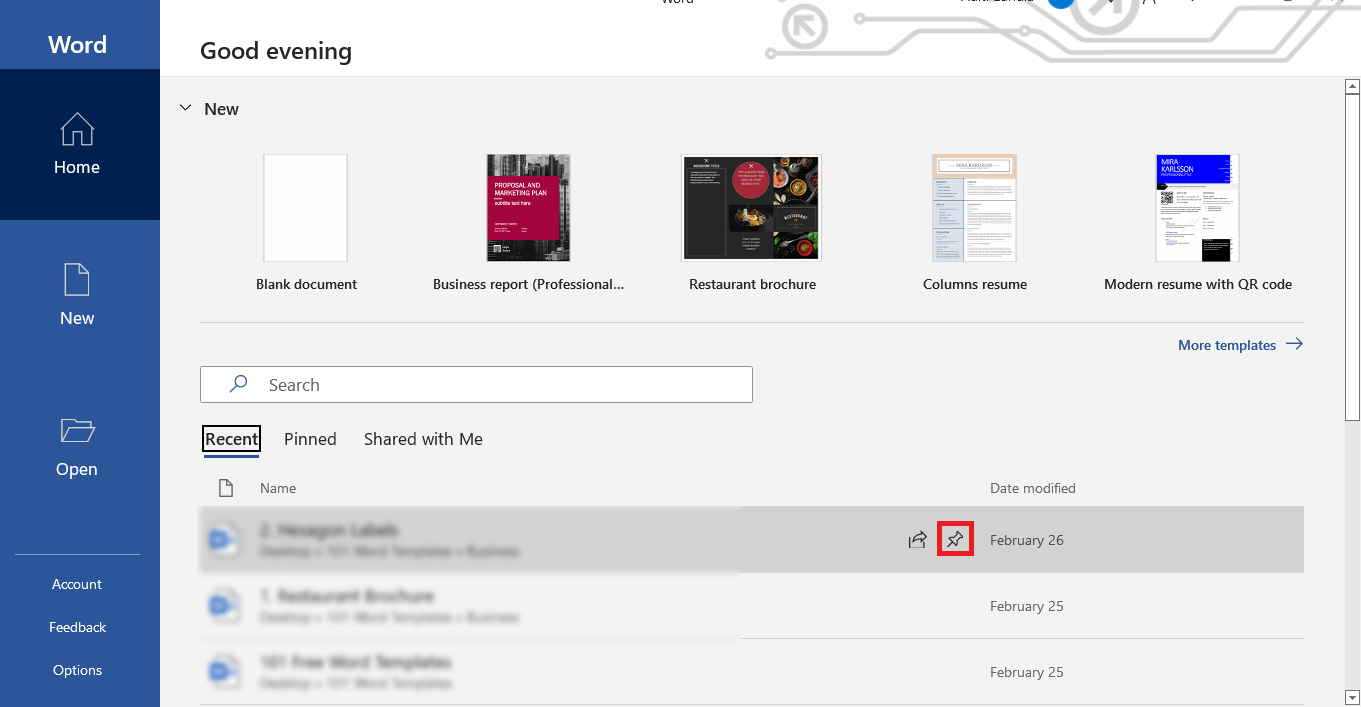1361x707 pixels.
Task: Click the file type icon column header
Action: (226, 488)
